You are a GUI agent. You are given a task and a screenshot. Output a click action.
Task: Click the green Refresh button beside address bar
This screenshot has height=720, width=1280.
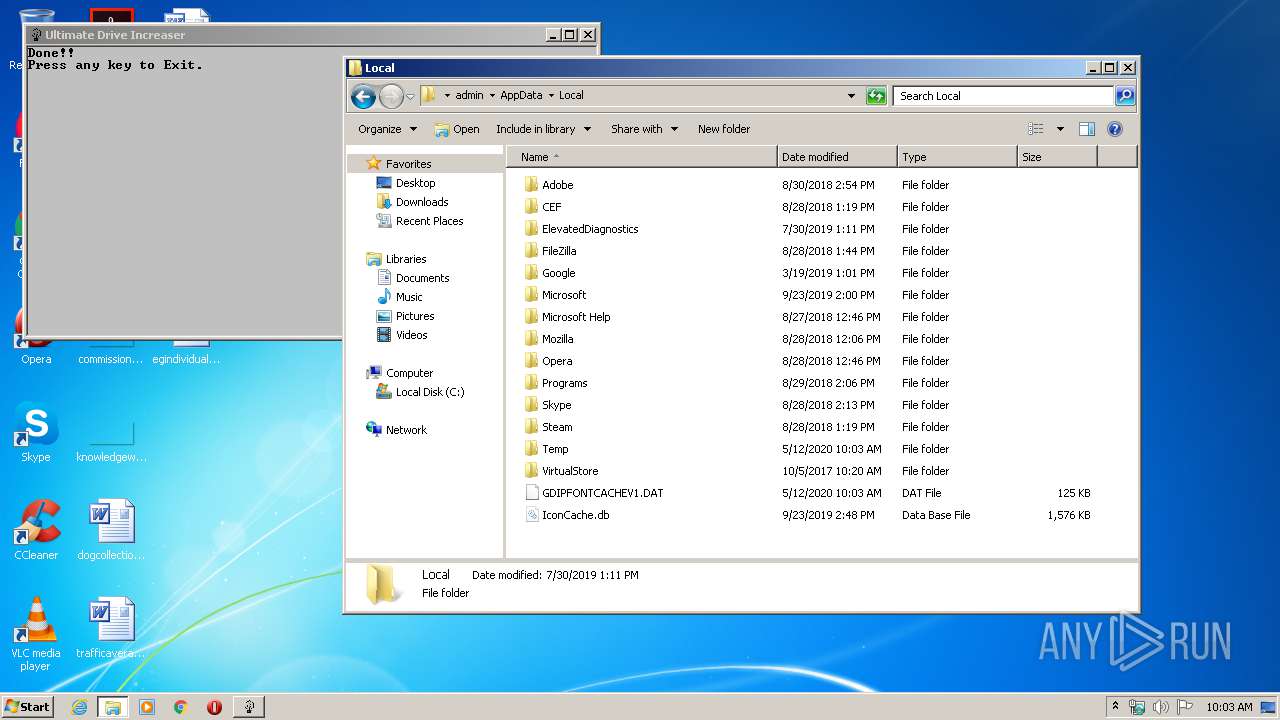[876, 96]
